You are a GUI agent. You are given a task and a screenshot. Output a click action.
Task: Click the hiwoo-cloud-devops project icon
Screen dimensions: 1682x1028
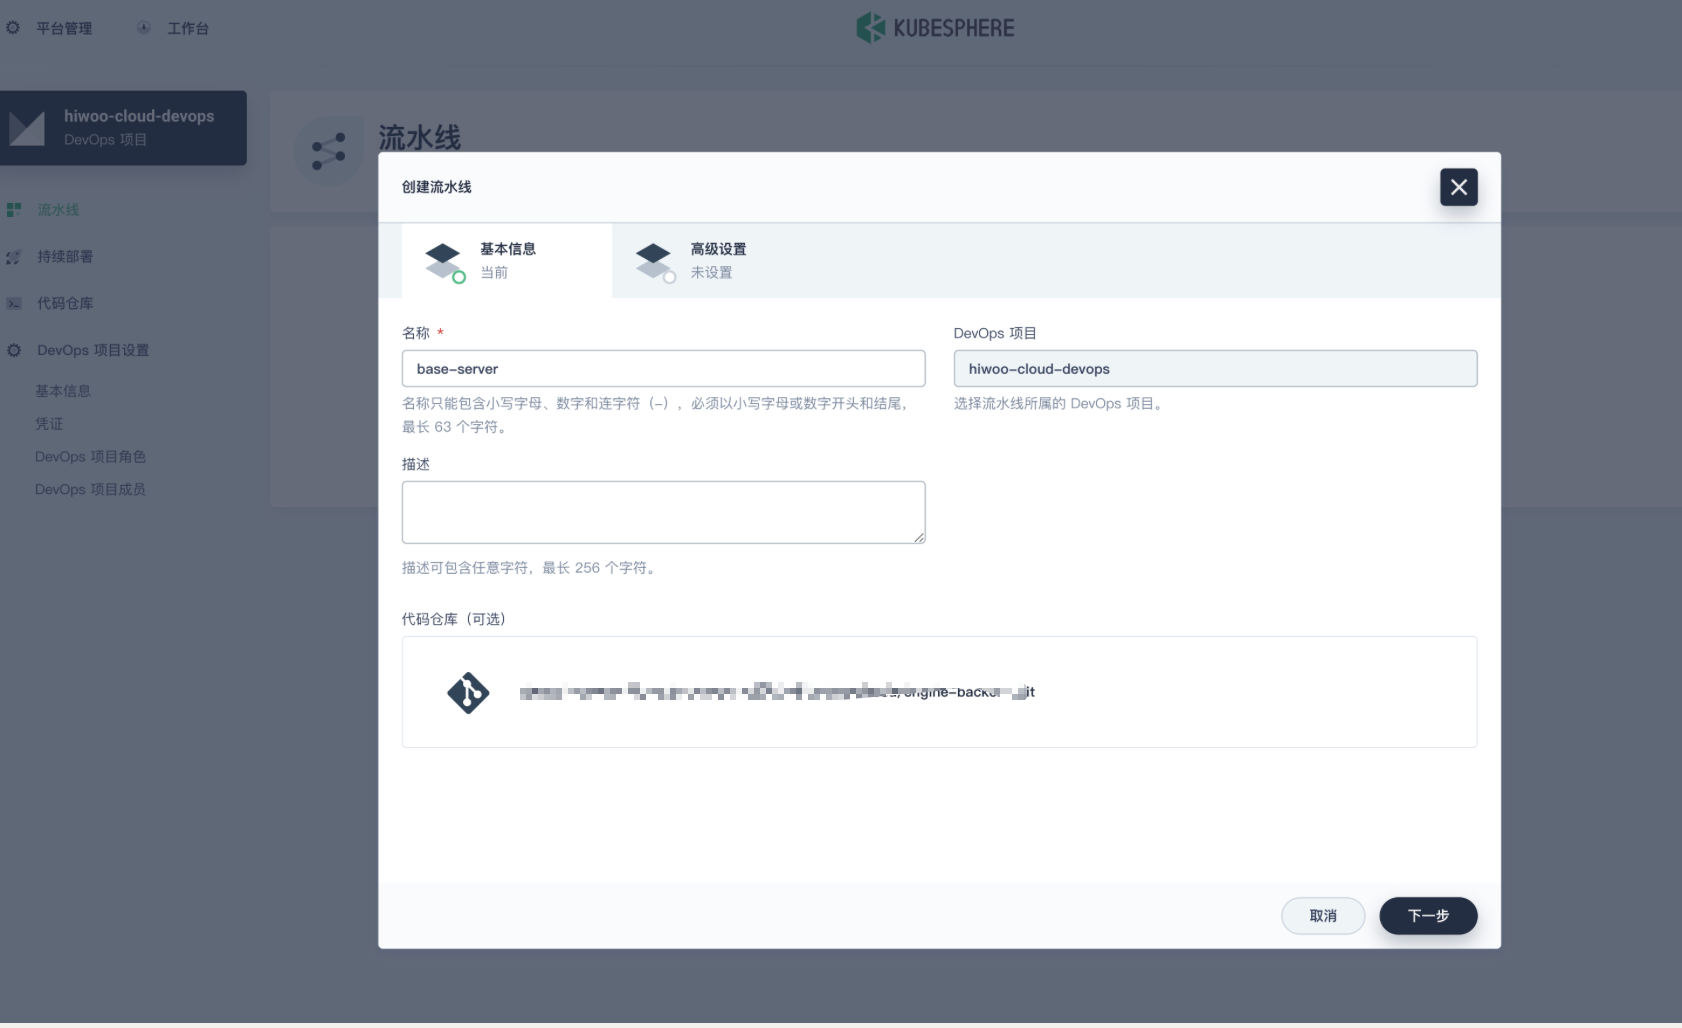[27, 128]
